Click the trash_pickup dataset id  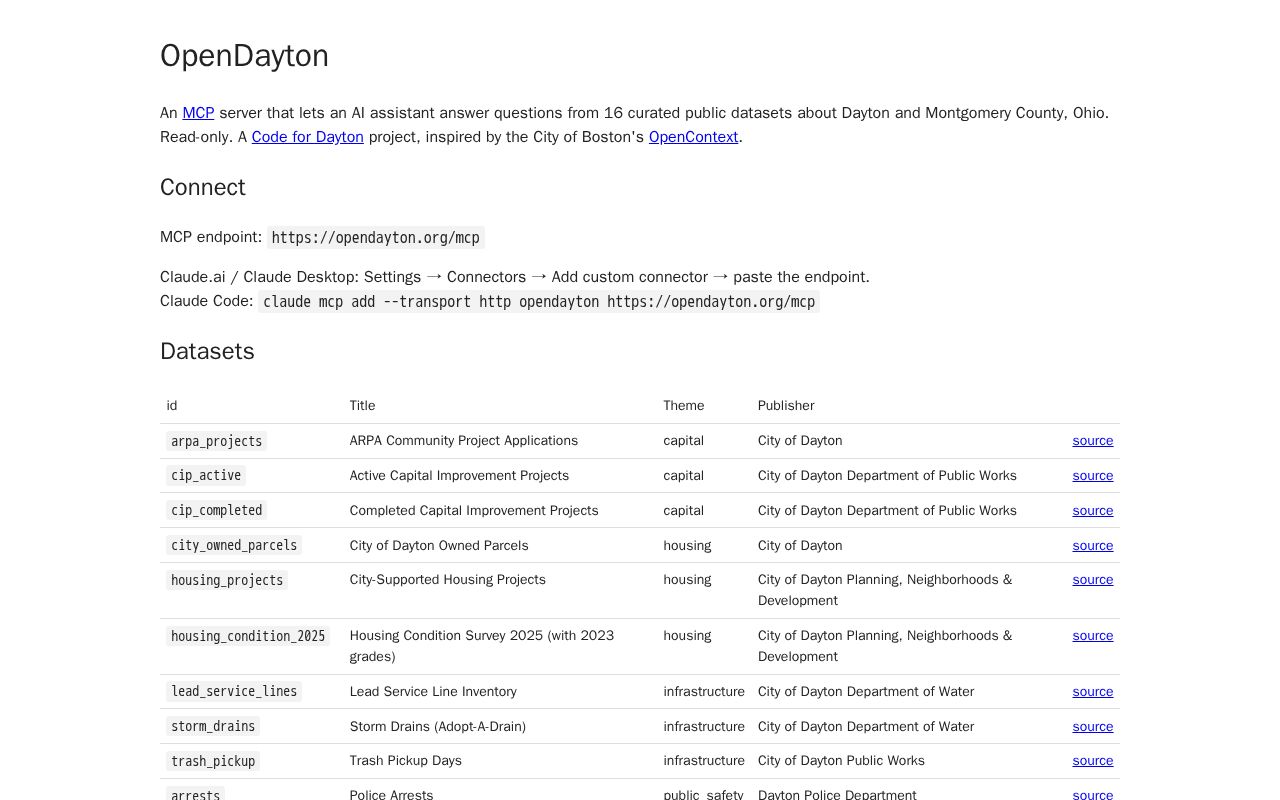coord(213,761)
